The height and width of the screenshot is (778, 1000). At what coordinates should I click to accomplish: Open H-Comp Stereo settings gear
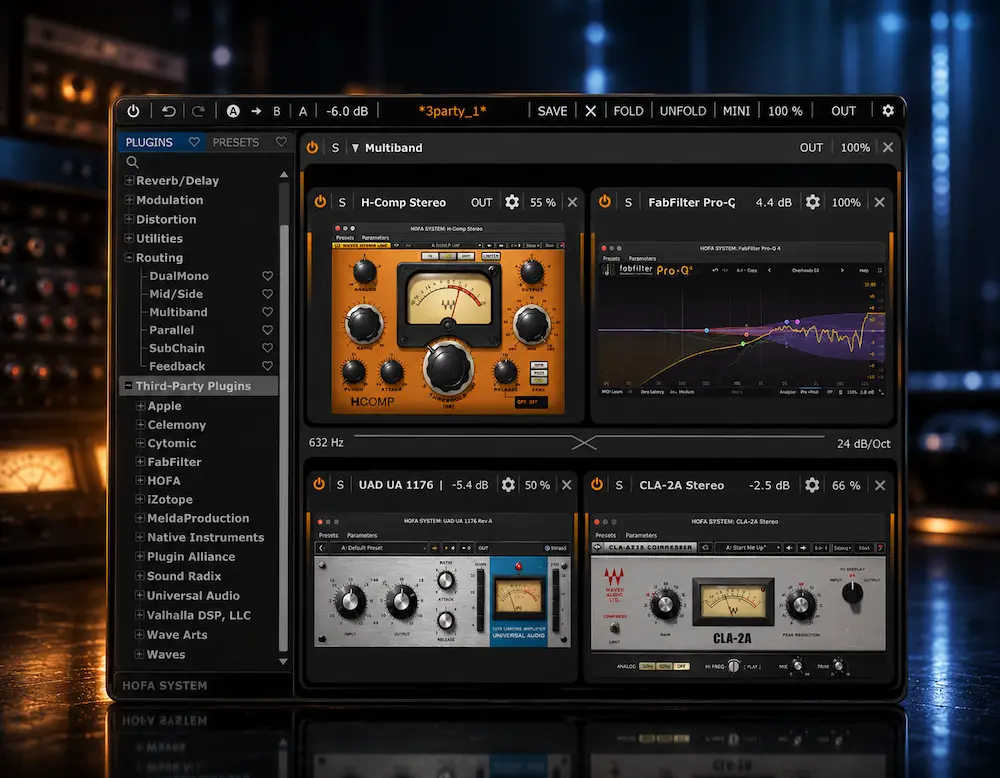point(511,202)
